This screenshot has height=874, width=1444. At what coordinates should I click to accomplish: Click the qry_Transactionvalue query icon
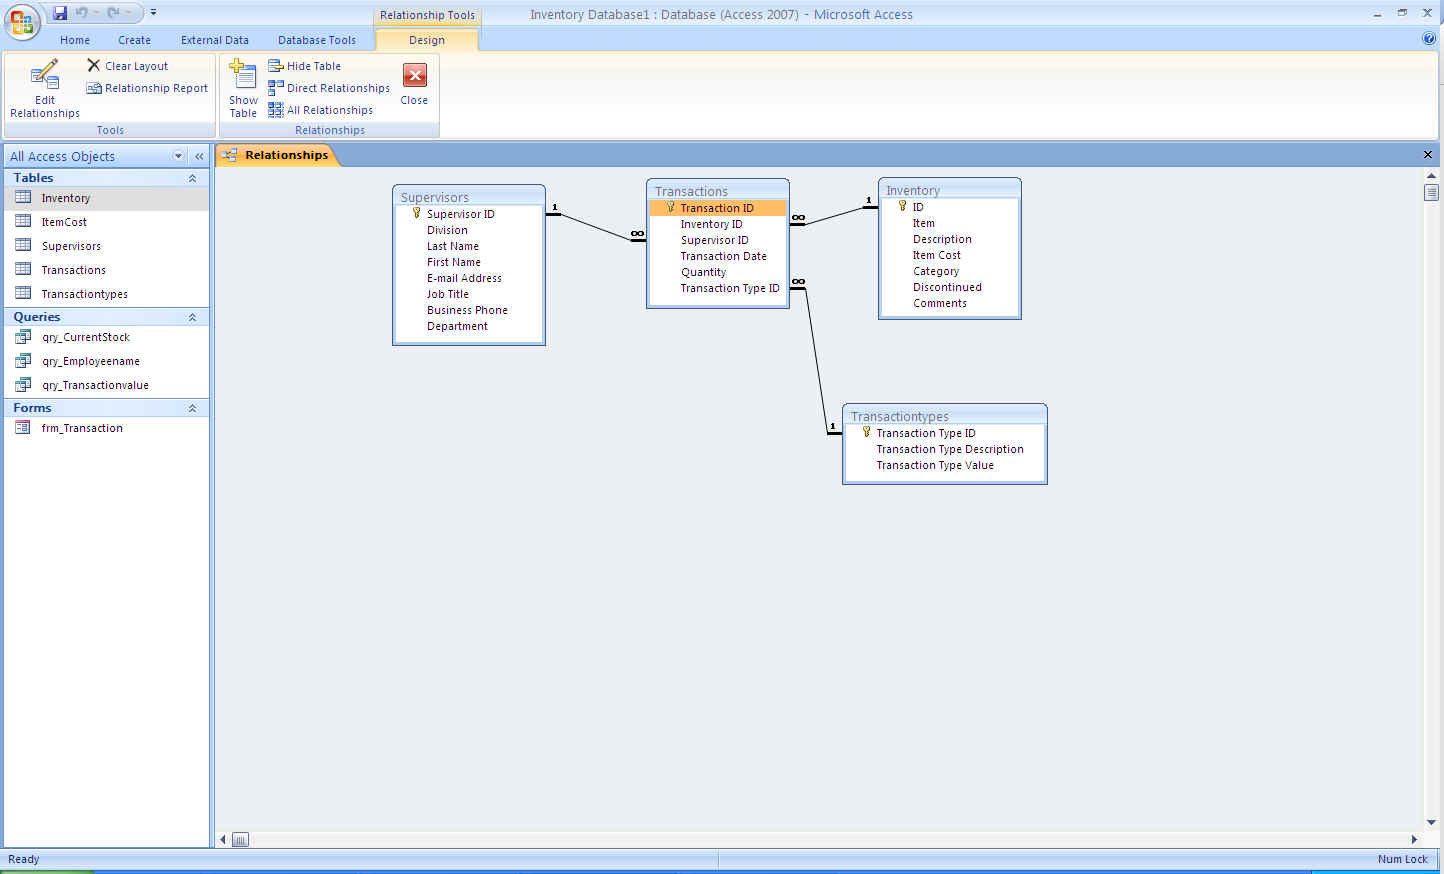pos(23,385)
